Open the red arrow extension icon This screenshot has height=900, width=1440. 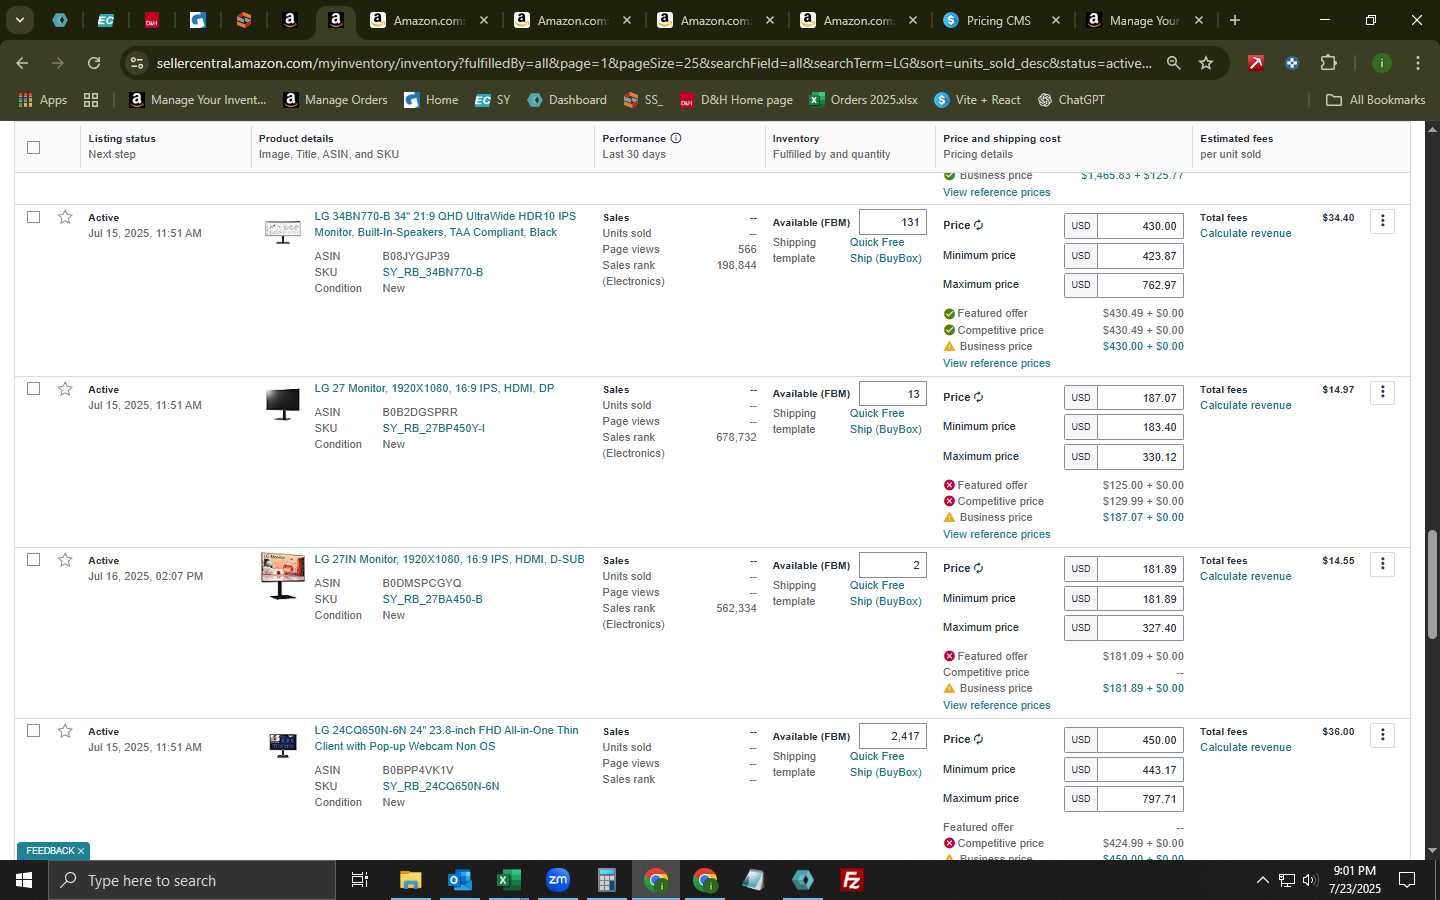pyautogui.click(x=1255, y=63)
